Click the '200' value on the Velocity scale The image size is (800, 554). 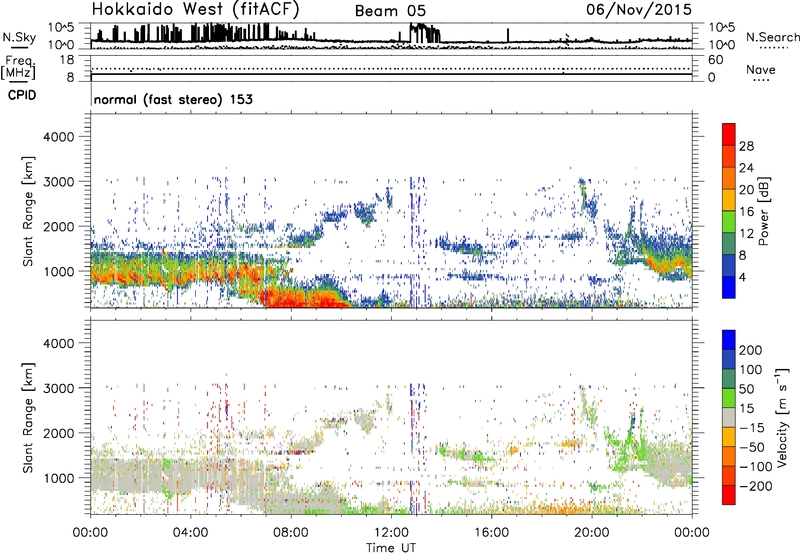click(x=751, y=350)
